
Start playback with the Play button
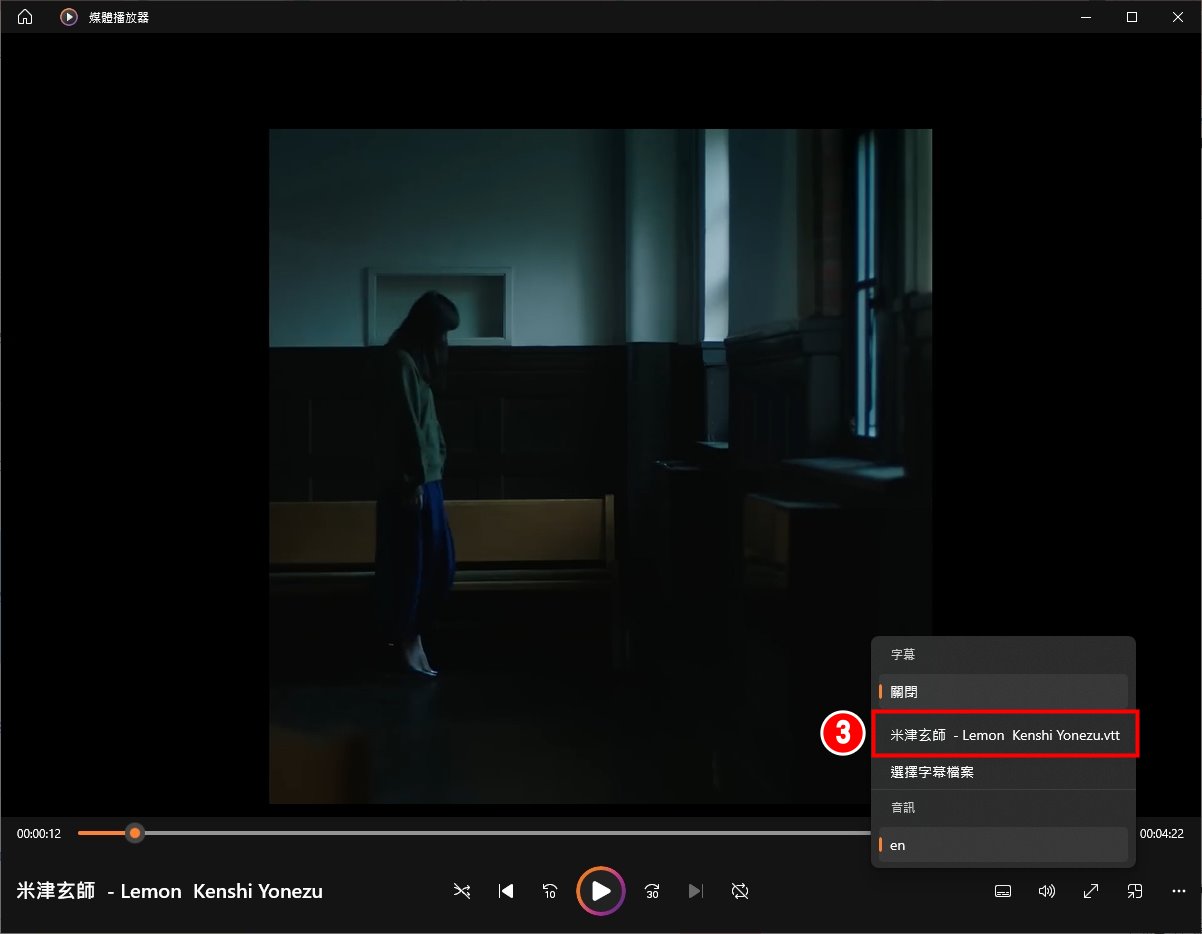(x=601, y=891)
